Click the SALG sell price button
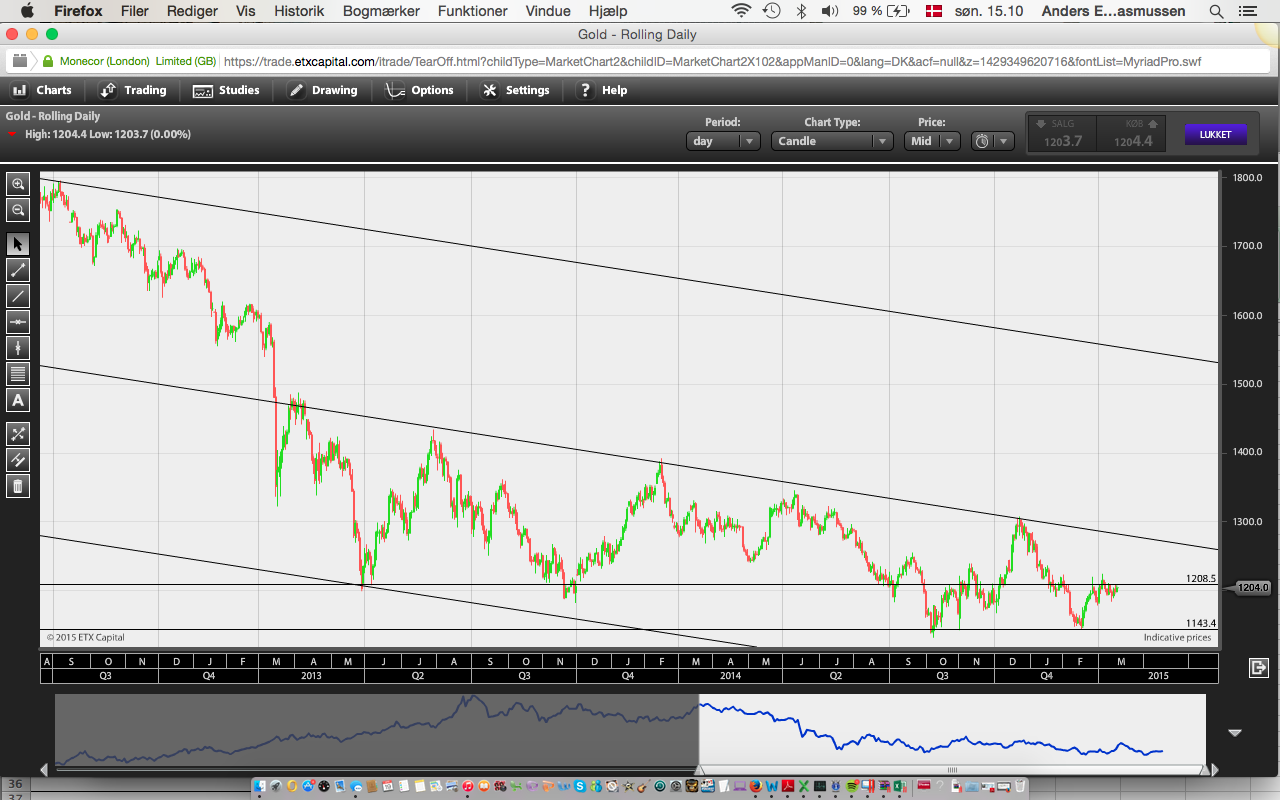1280x800 pixels. [x=1062, y=134]
